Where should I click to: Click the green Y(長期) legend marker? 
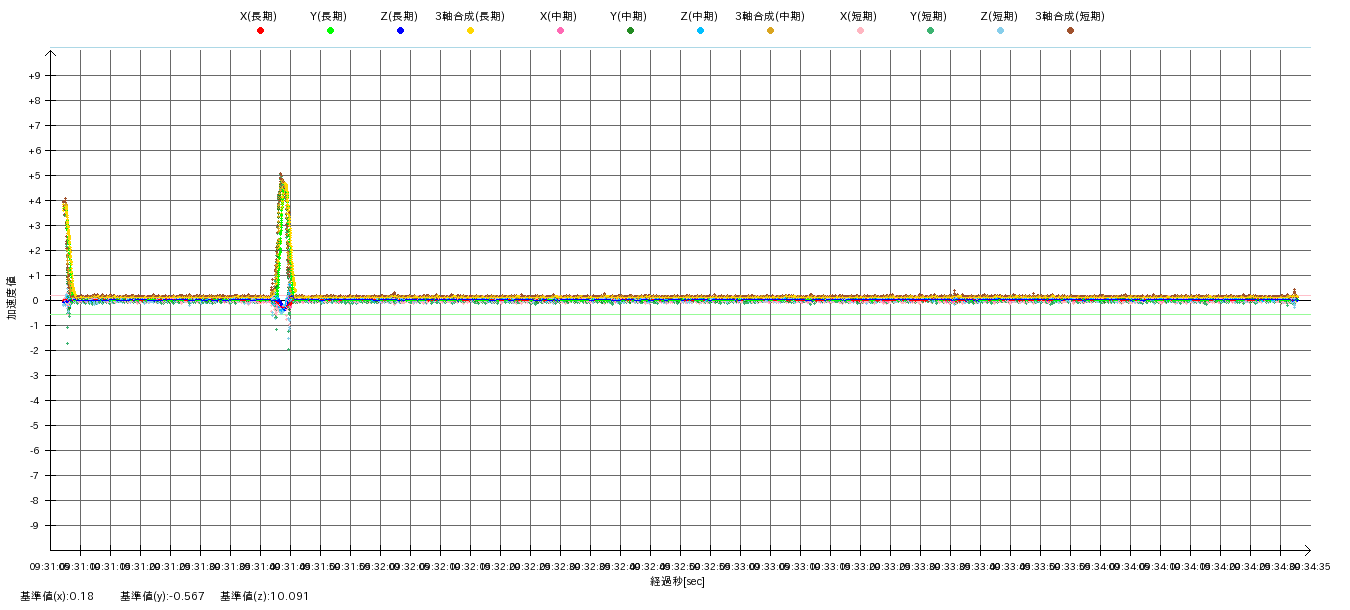330,31
